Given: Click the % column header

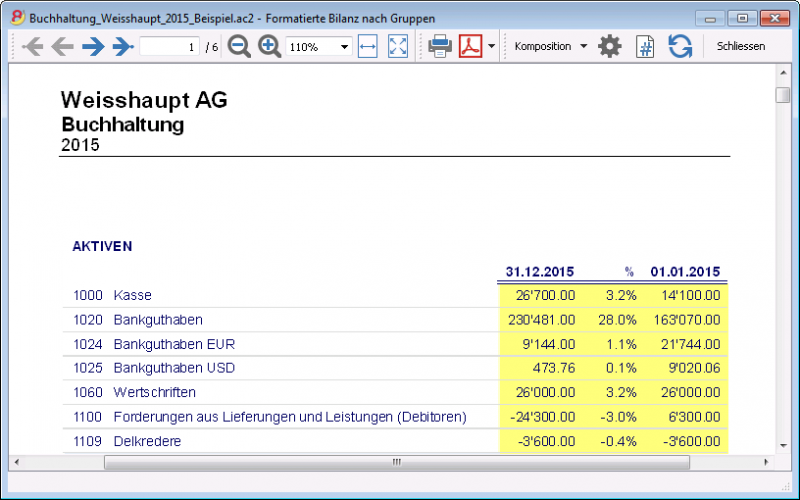Looking at the screenshot, I should point(629,272).
